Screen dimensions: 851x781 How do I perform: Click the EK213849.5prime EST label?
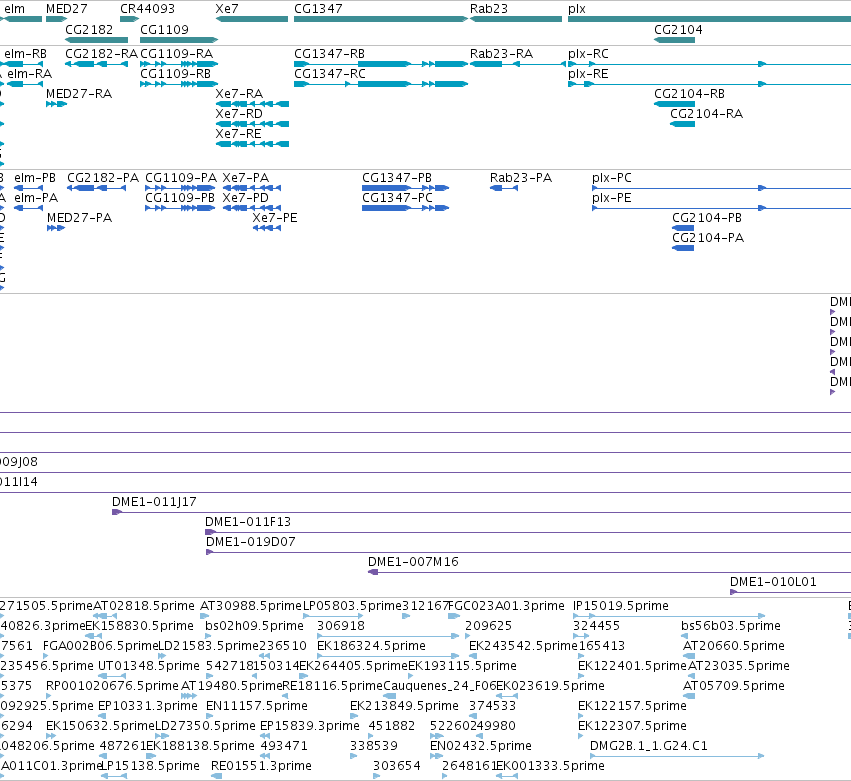click(x=404, y=706)
